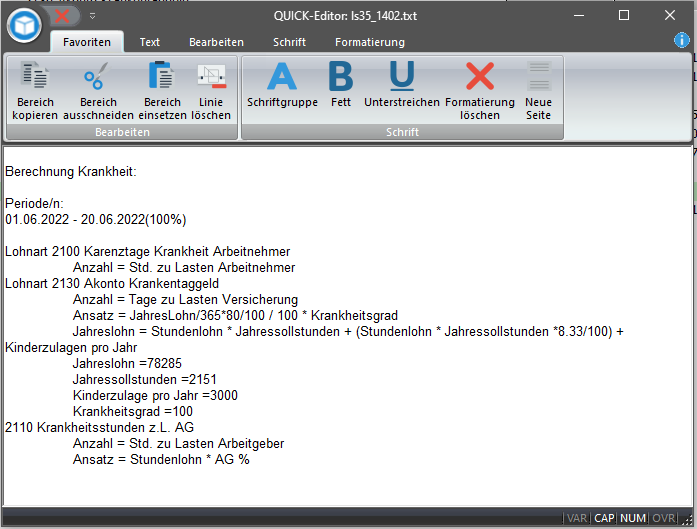Toggle Unterstreichen underline formatting

[x=401, y=78]
